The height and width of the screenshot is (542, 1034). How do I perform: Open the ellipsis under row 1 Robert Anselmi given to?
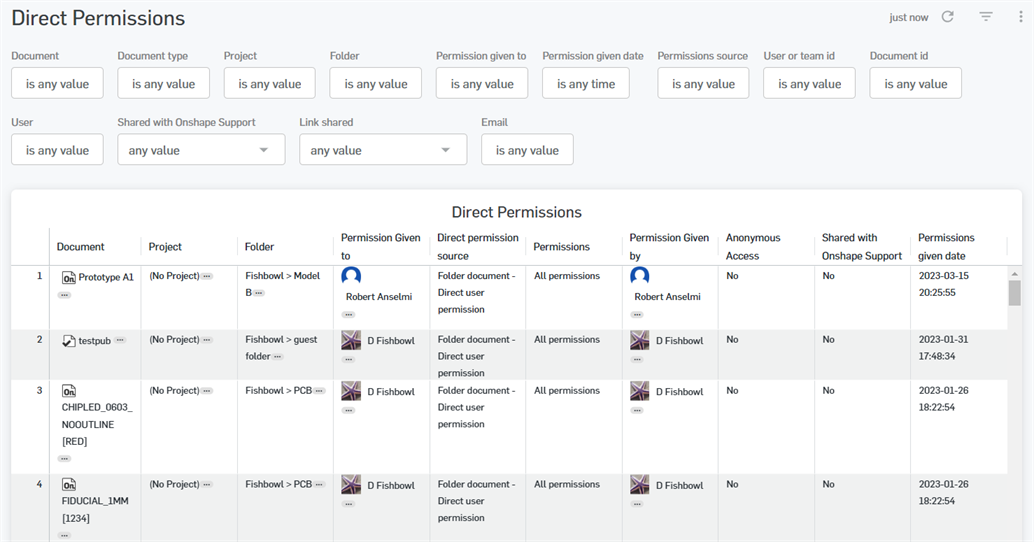point(348,315)
